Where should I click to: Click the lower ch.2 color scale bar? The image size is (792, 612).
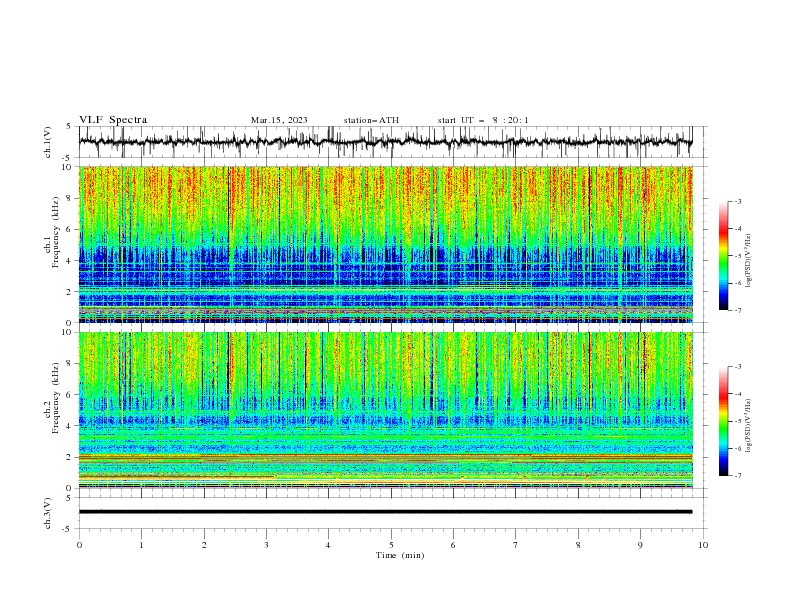(x=723, y=421)
